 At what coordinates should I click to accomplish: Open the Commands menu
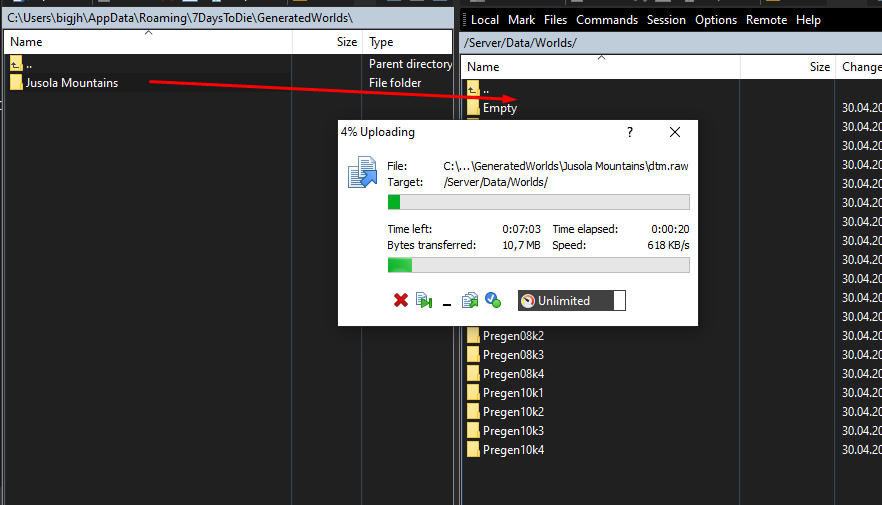(606, 20)
